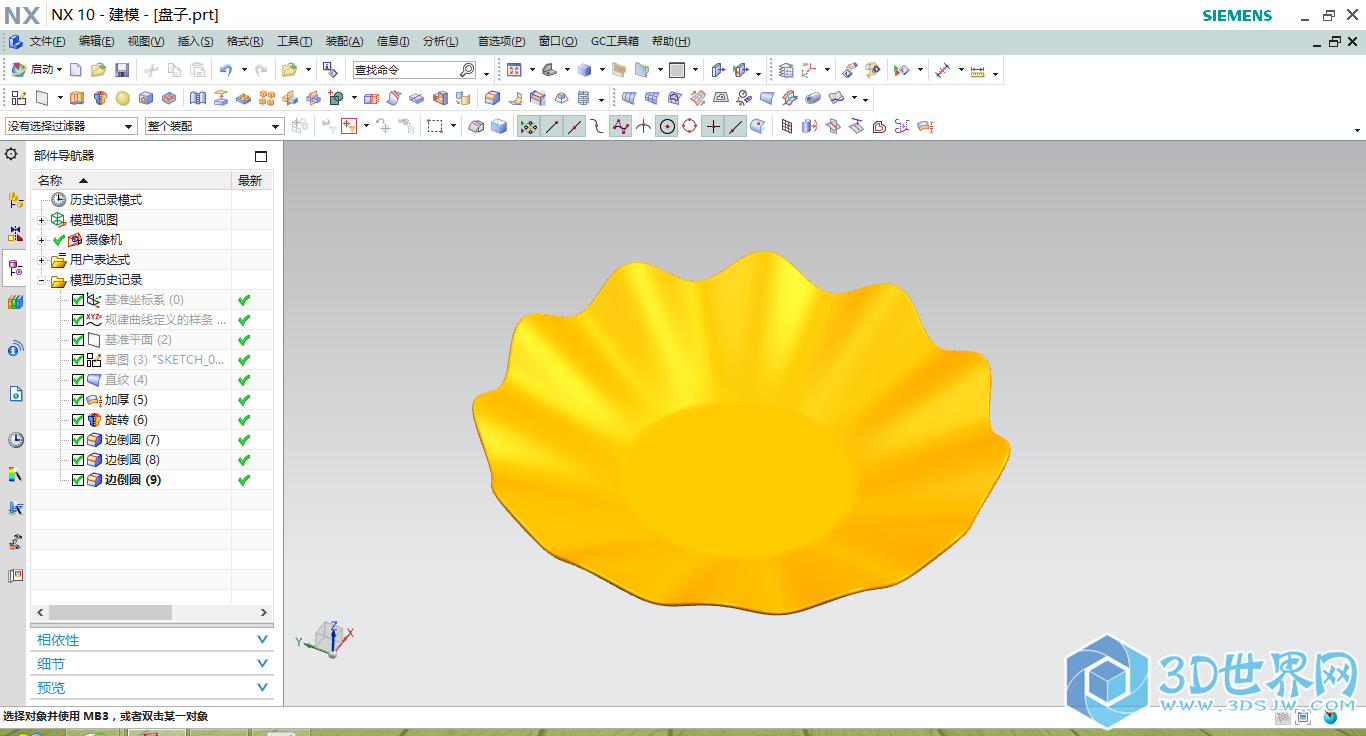This screenshot has width=1366, height=736.
Task: Open the 没有选择过滤器 selection filter dropdown
Action: pos(71,126)
